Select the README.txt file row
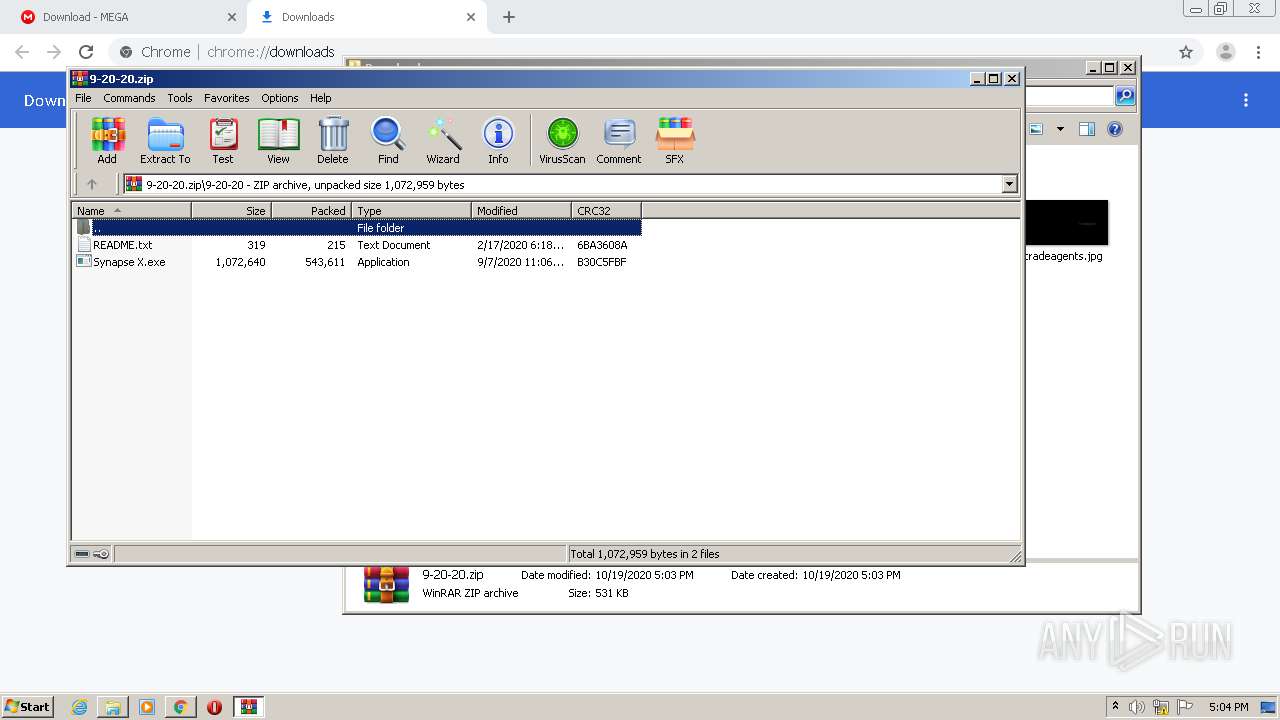This screenshot has height=720, width=1280. (357, 245)
